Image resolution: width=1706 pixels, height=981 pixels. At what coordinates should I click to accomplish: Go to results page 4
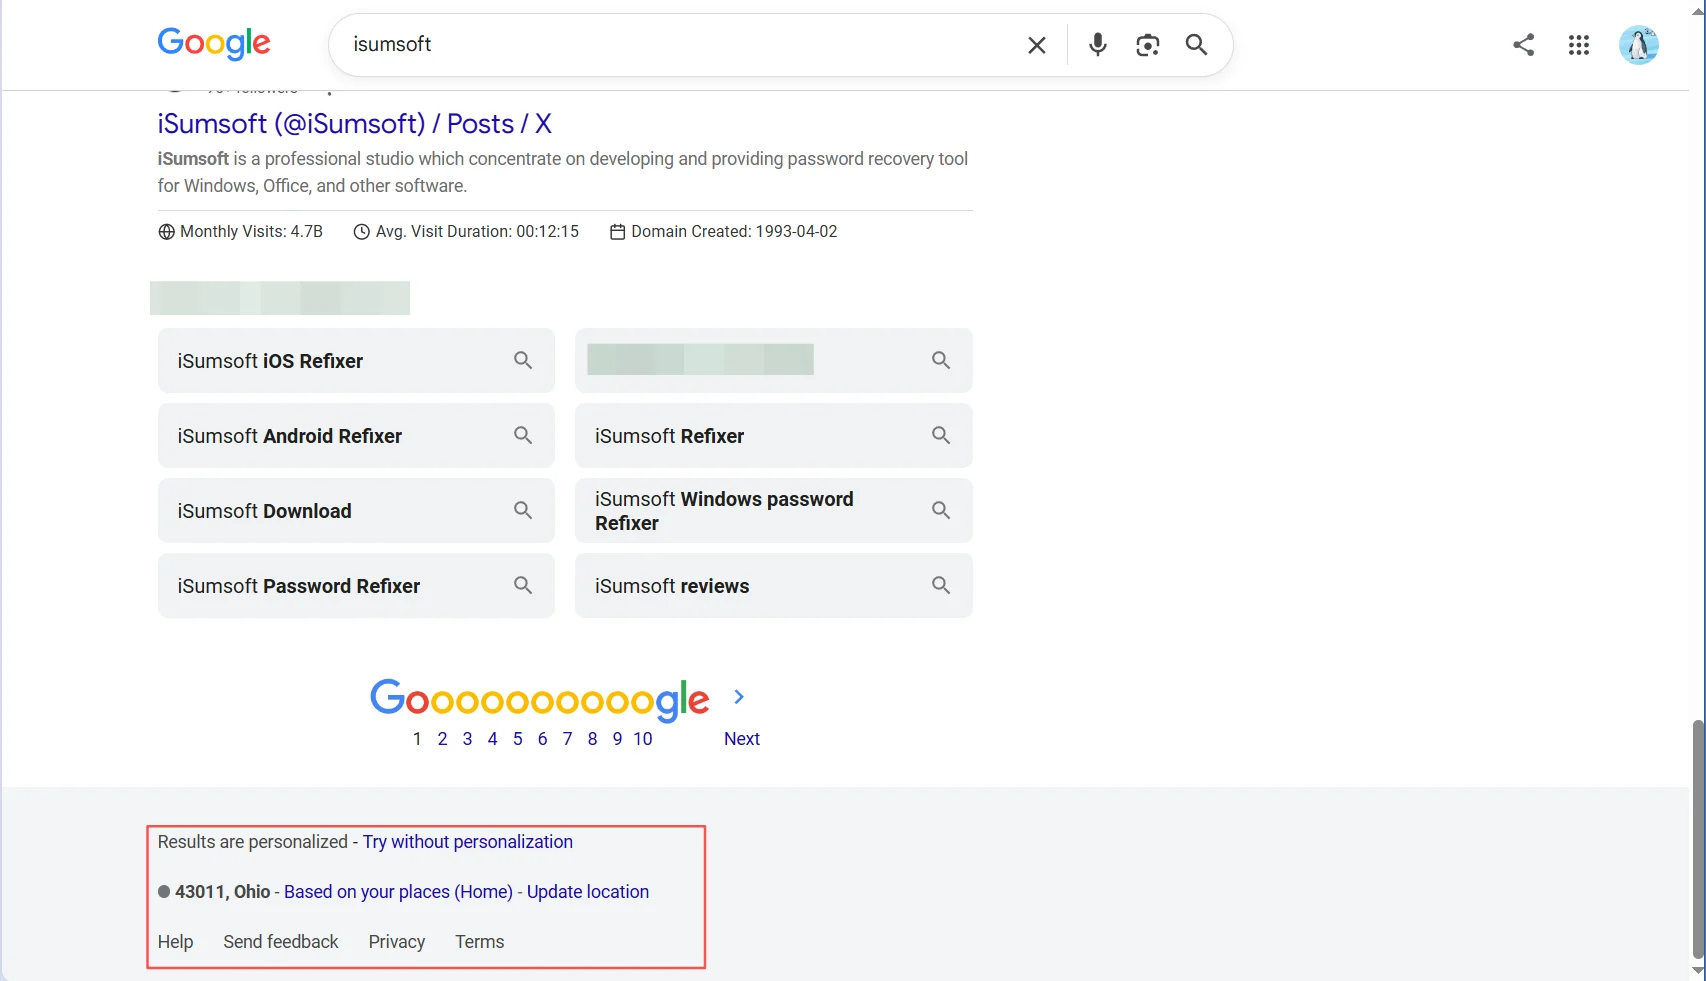[492, 739]
